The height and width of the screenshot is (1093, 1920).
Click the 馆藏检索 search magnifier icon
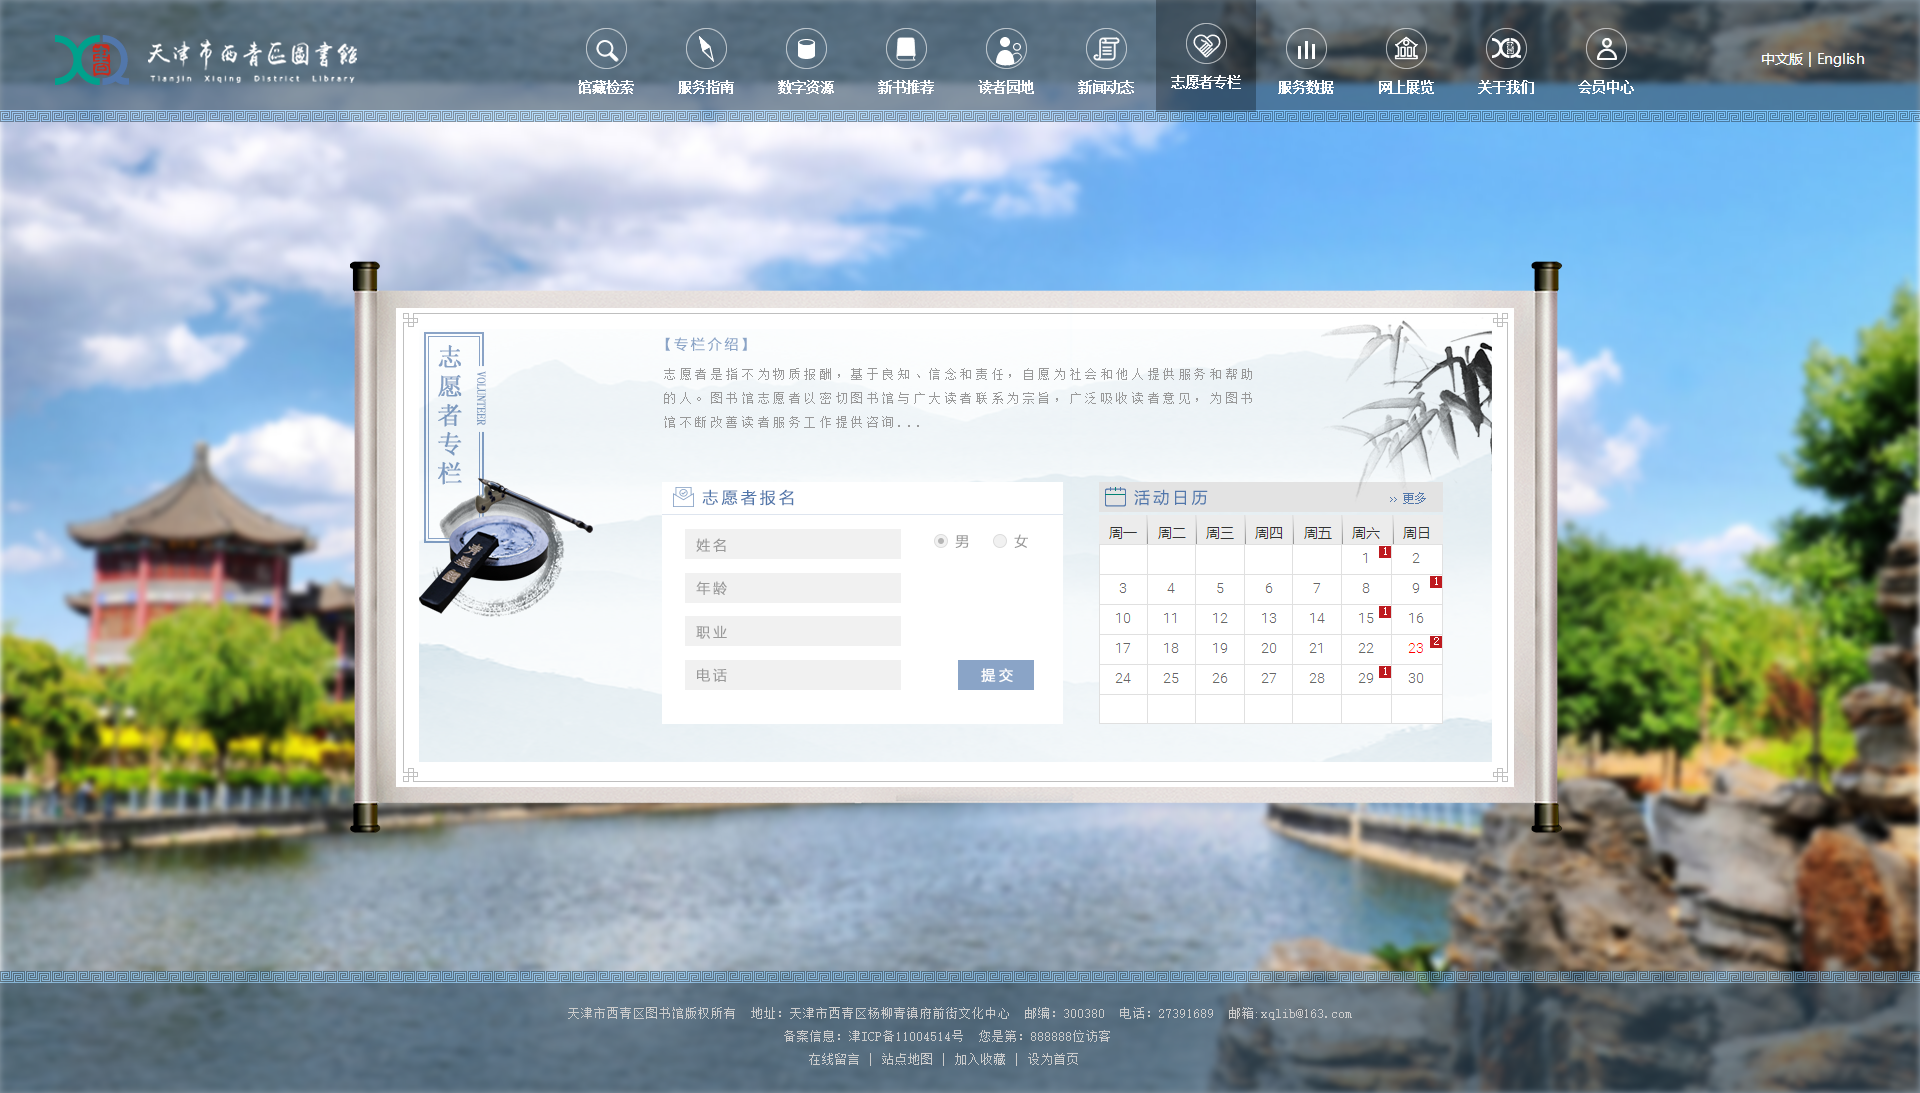point(606,49)
